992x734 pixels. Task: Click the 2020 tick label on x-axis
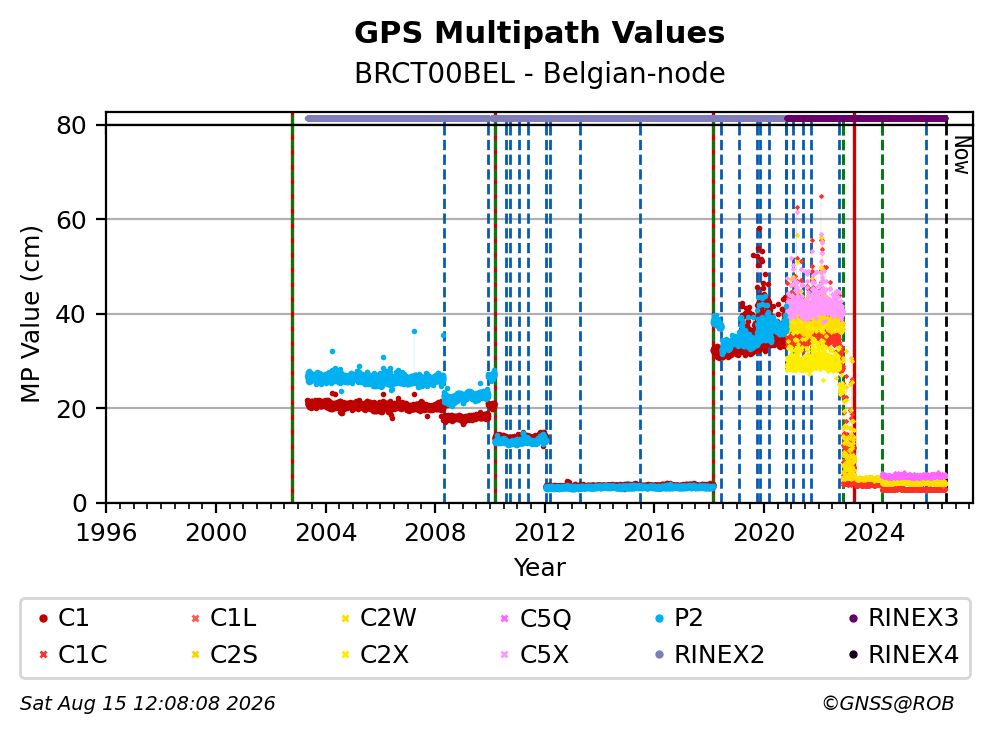tap(764, 533)
